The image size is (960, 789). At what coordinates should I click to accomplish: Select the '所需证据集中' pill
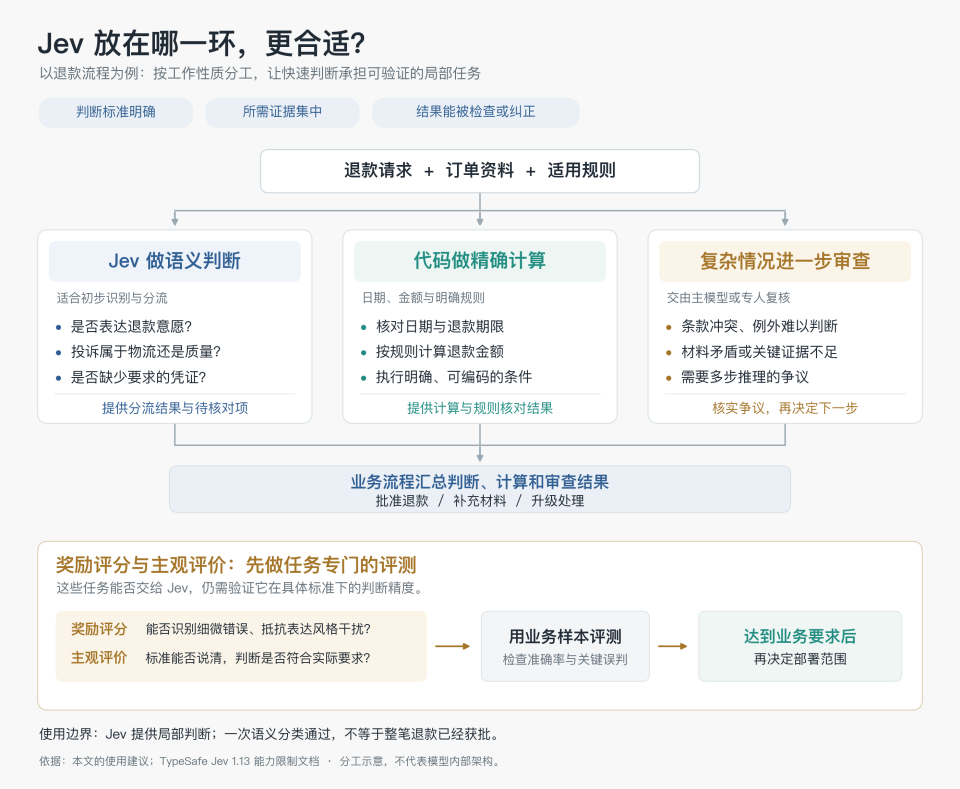click(282, 112)
